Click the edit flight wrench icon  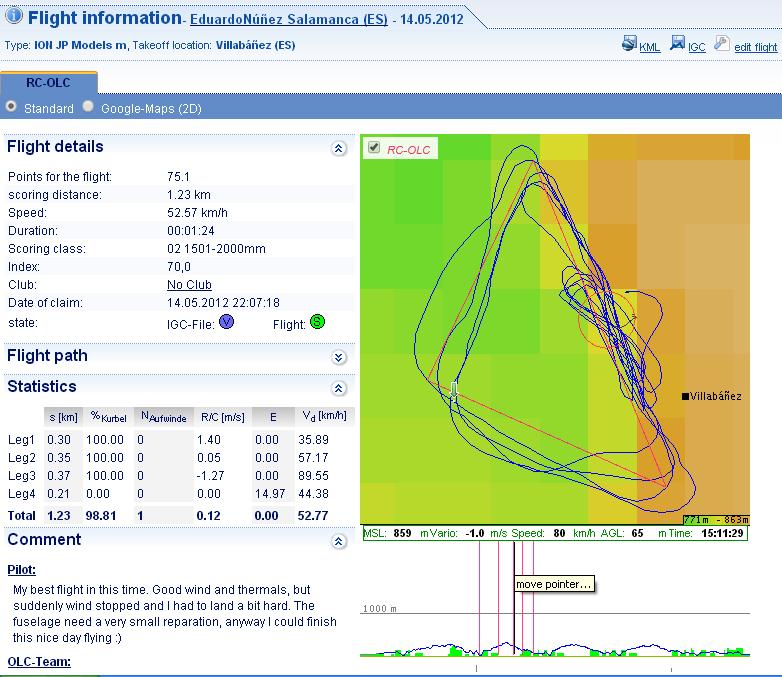722,44
